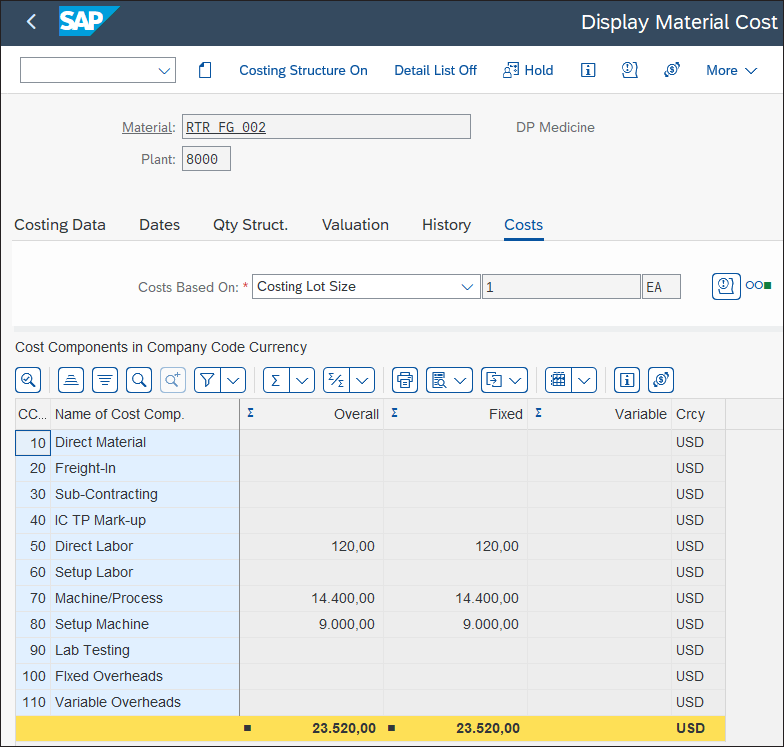The height and width of the screenshot is (747, 784).
Task: Click the Material field RTR_FG_002
Action: pos(326,127)
